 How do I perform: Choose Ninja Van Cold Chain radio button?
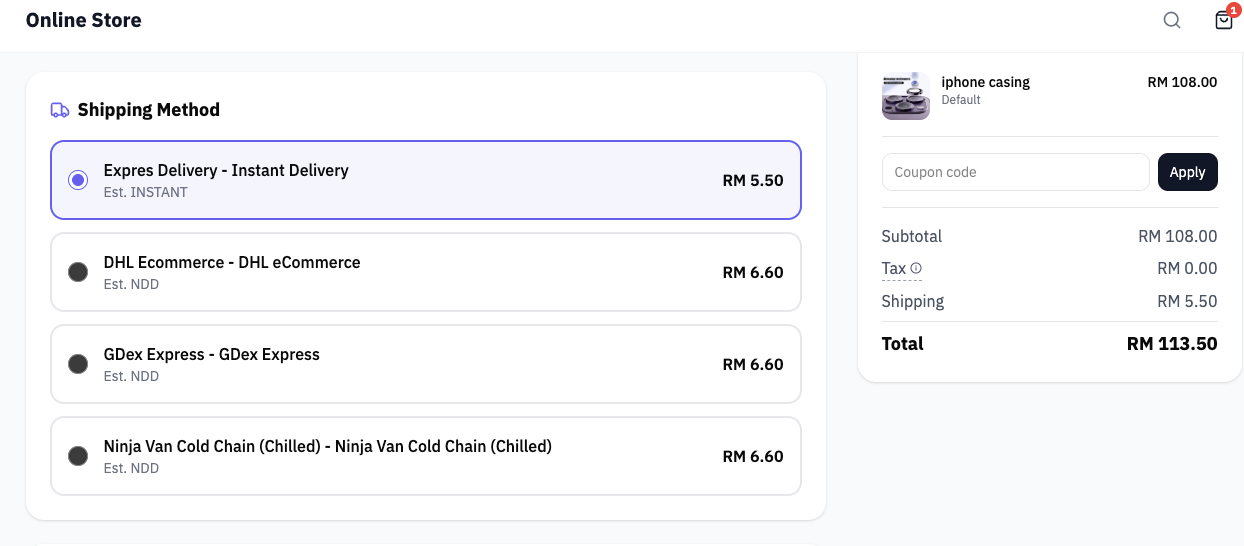78,456
